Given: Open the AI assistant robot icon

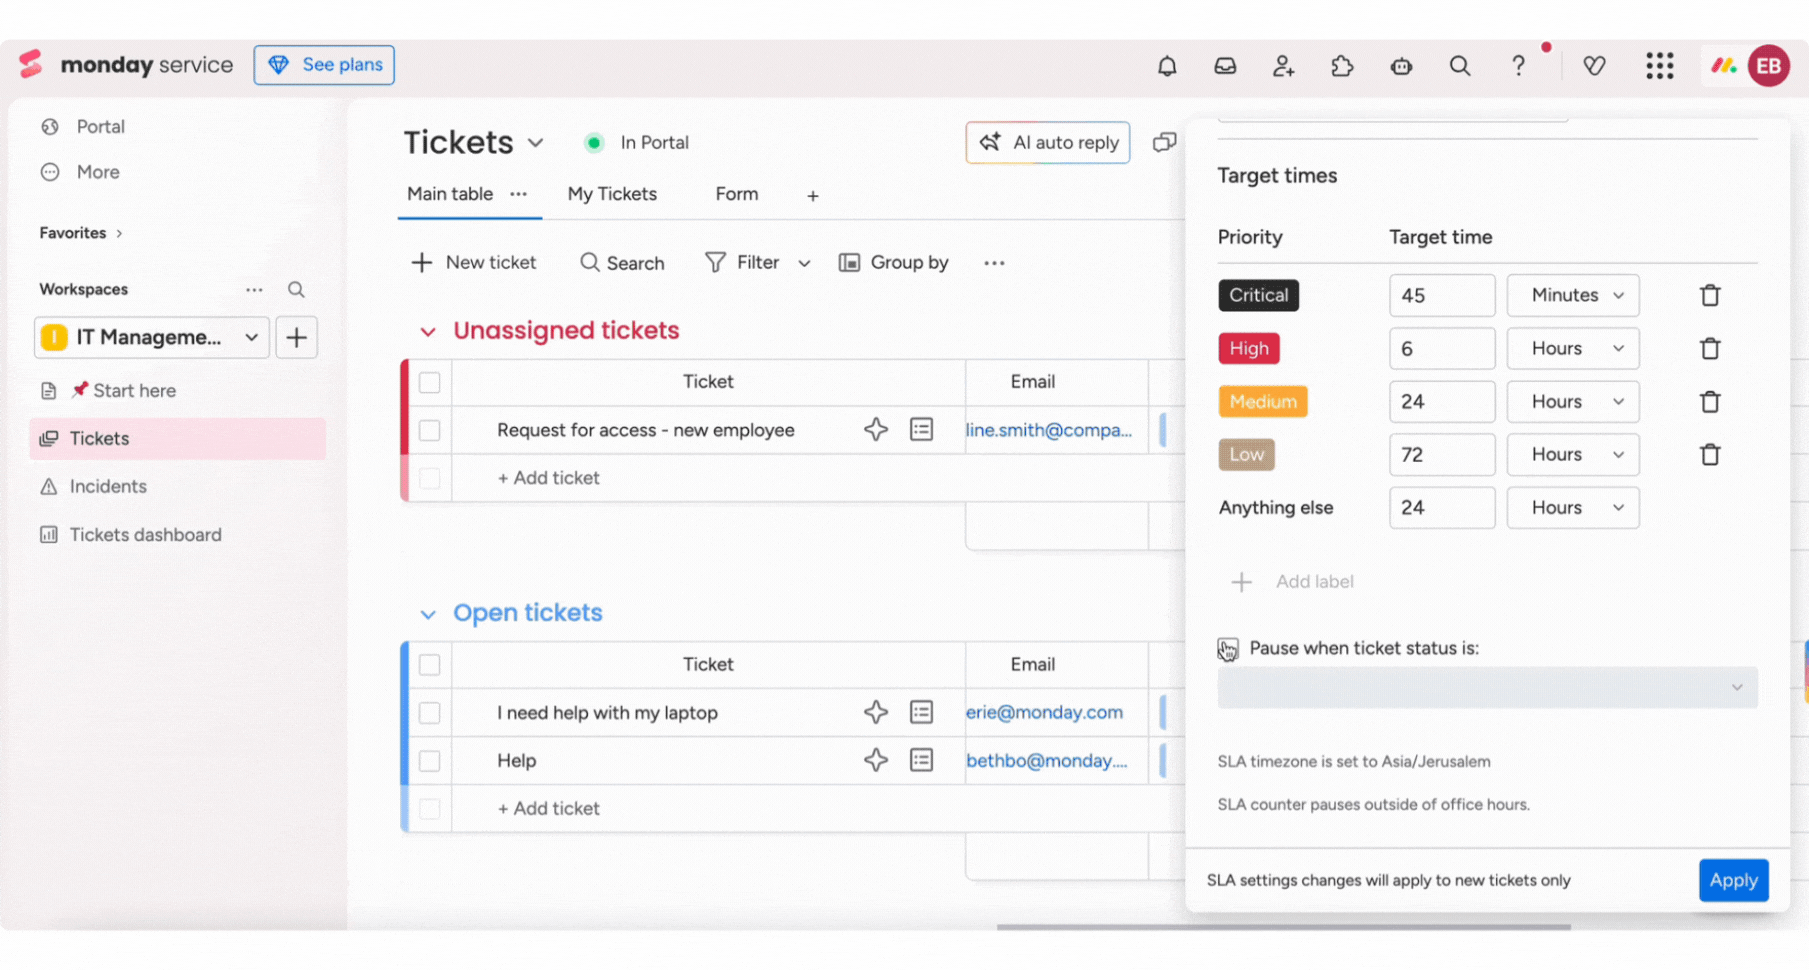Looking at the screenshot, I should coord(1401,66).
